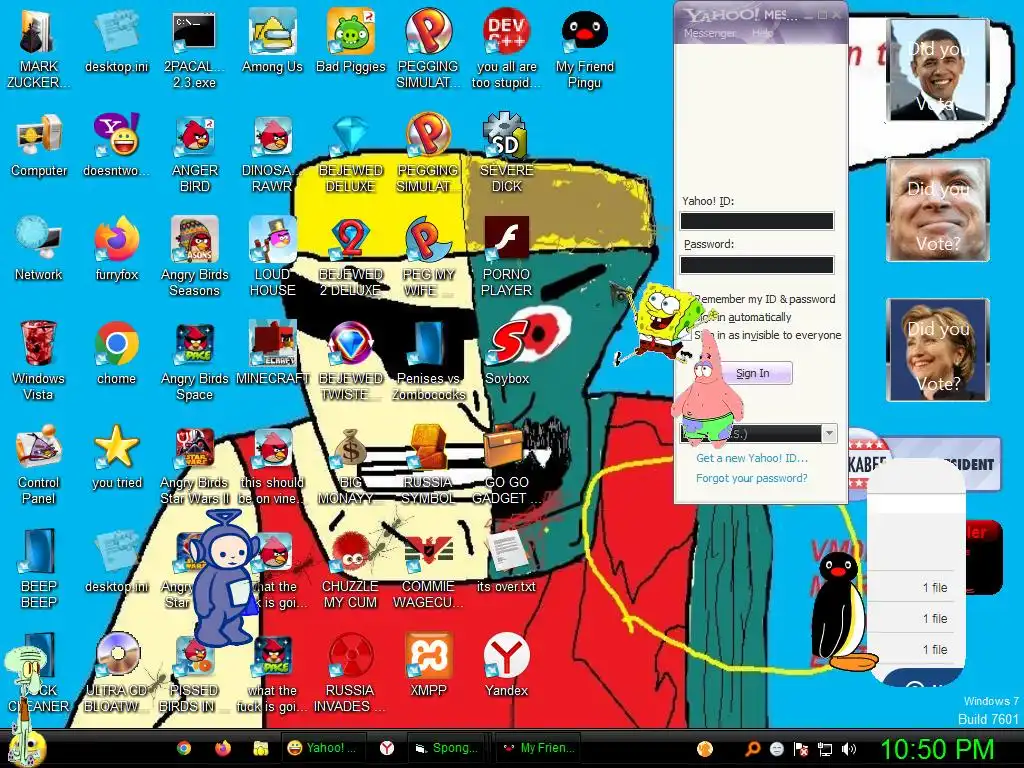Screen dimensions: 1024x768
Task: Click the McCain 'Did you Vote?' gadget
Action: pos(938,210)
